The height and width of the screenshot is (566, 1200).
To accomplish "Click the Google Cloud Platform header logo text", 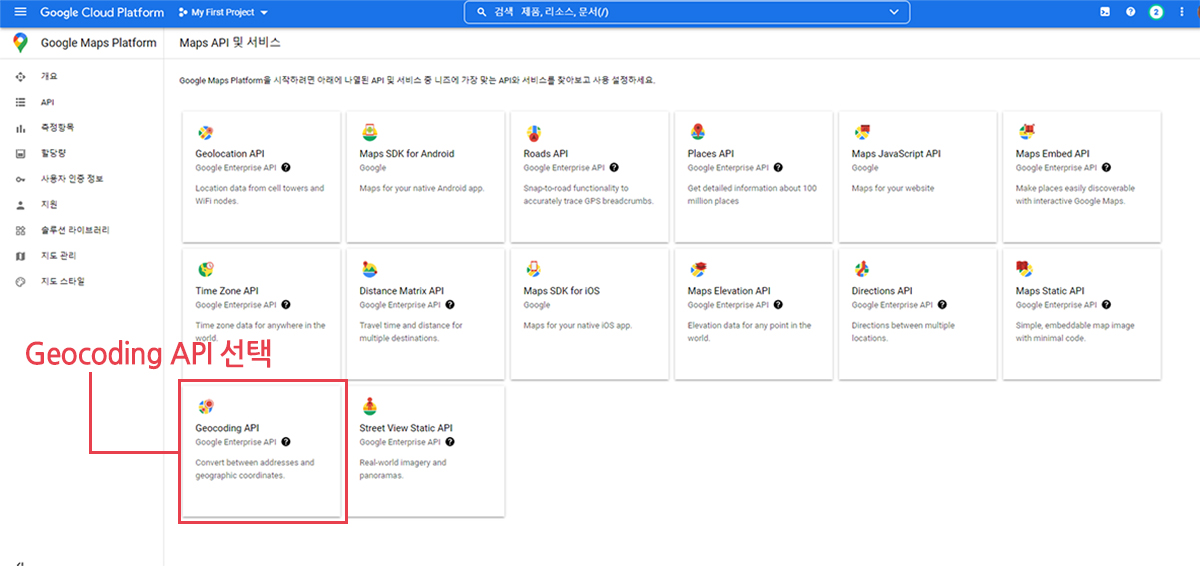I will point(102,12).
